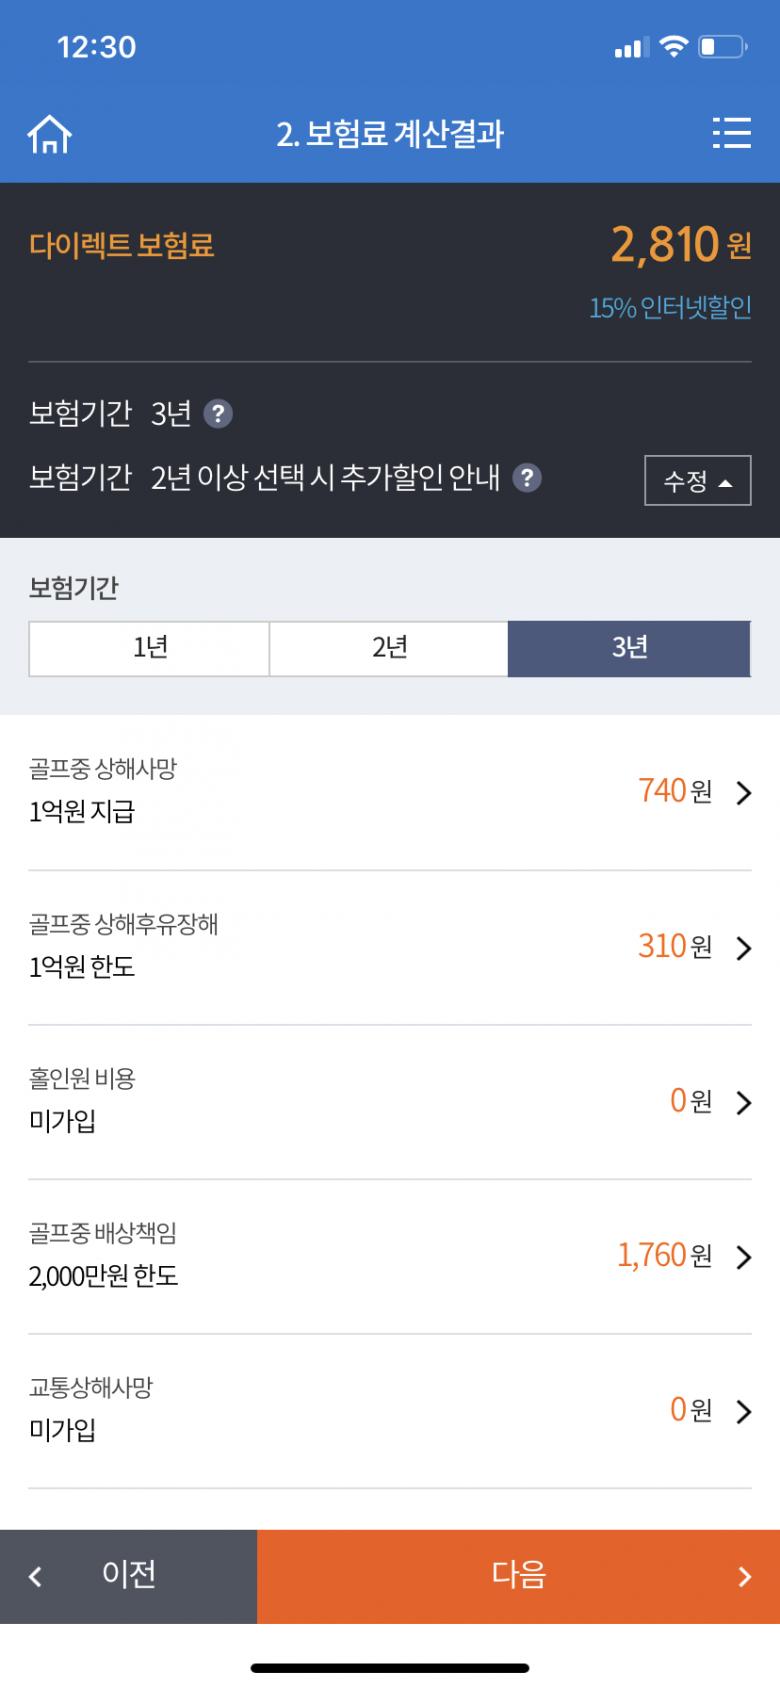Select the 3년 insurance period option
This screenshot has height=1688, width=780.
pos(629,648)
